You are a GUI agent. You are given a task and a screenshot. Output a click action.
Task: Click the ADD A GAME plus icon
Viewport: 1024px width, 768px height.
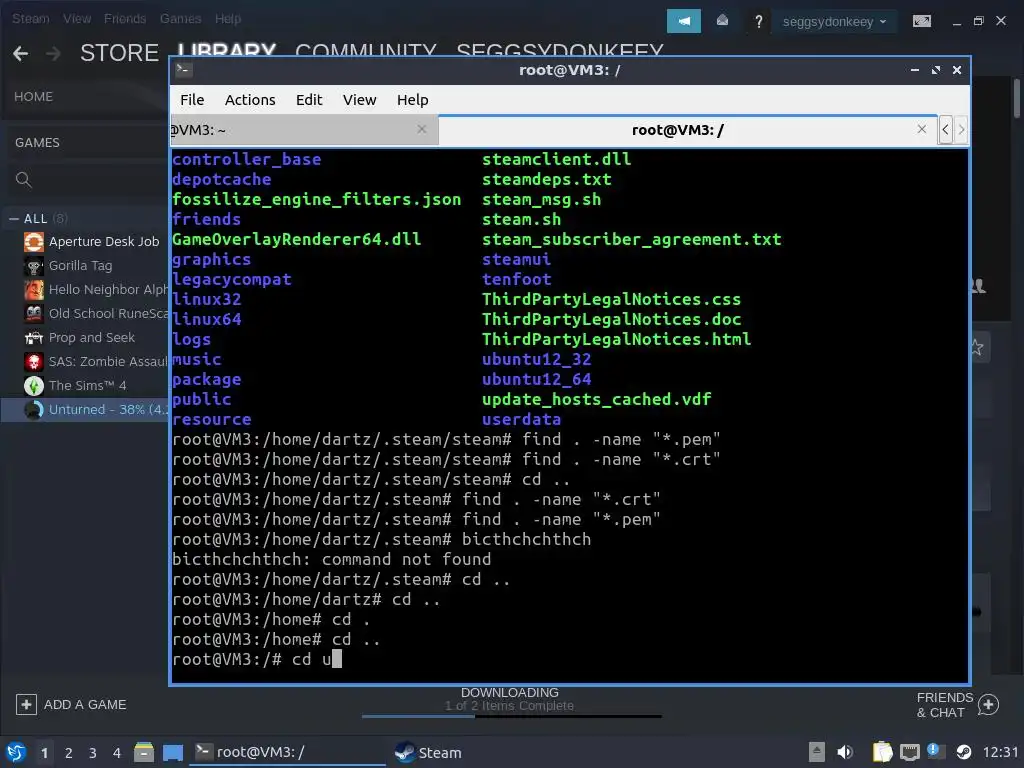pos(26,705)
